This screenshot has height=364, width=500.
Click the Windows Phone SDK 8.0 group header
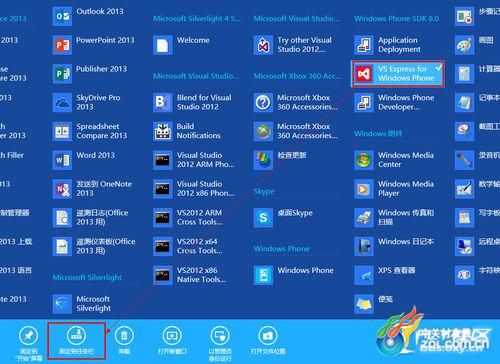(396, 19)
